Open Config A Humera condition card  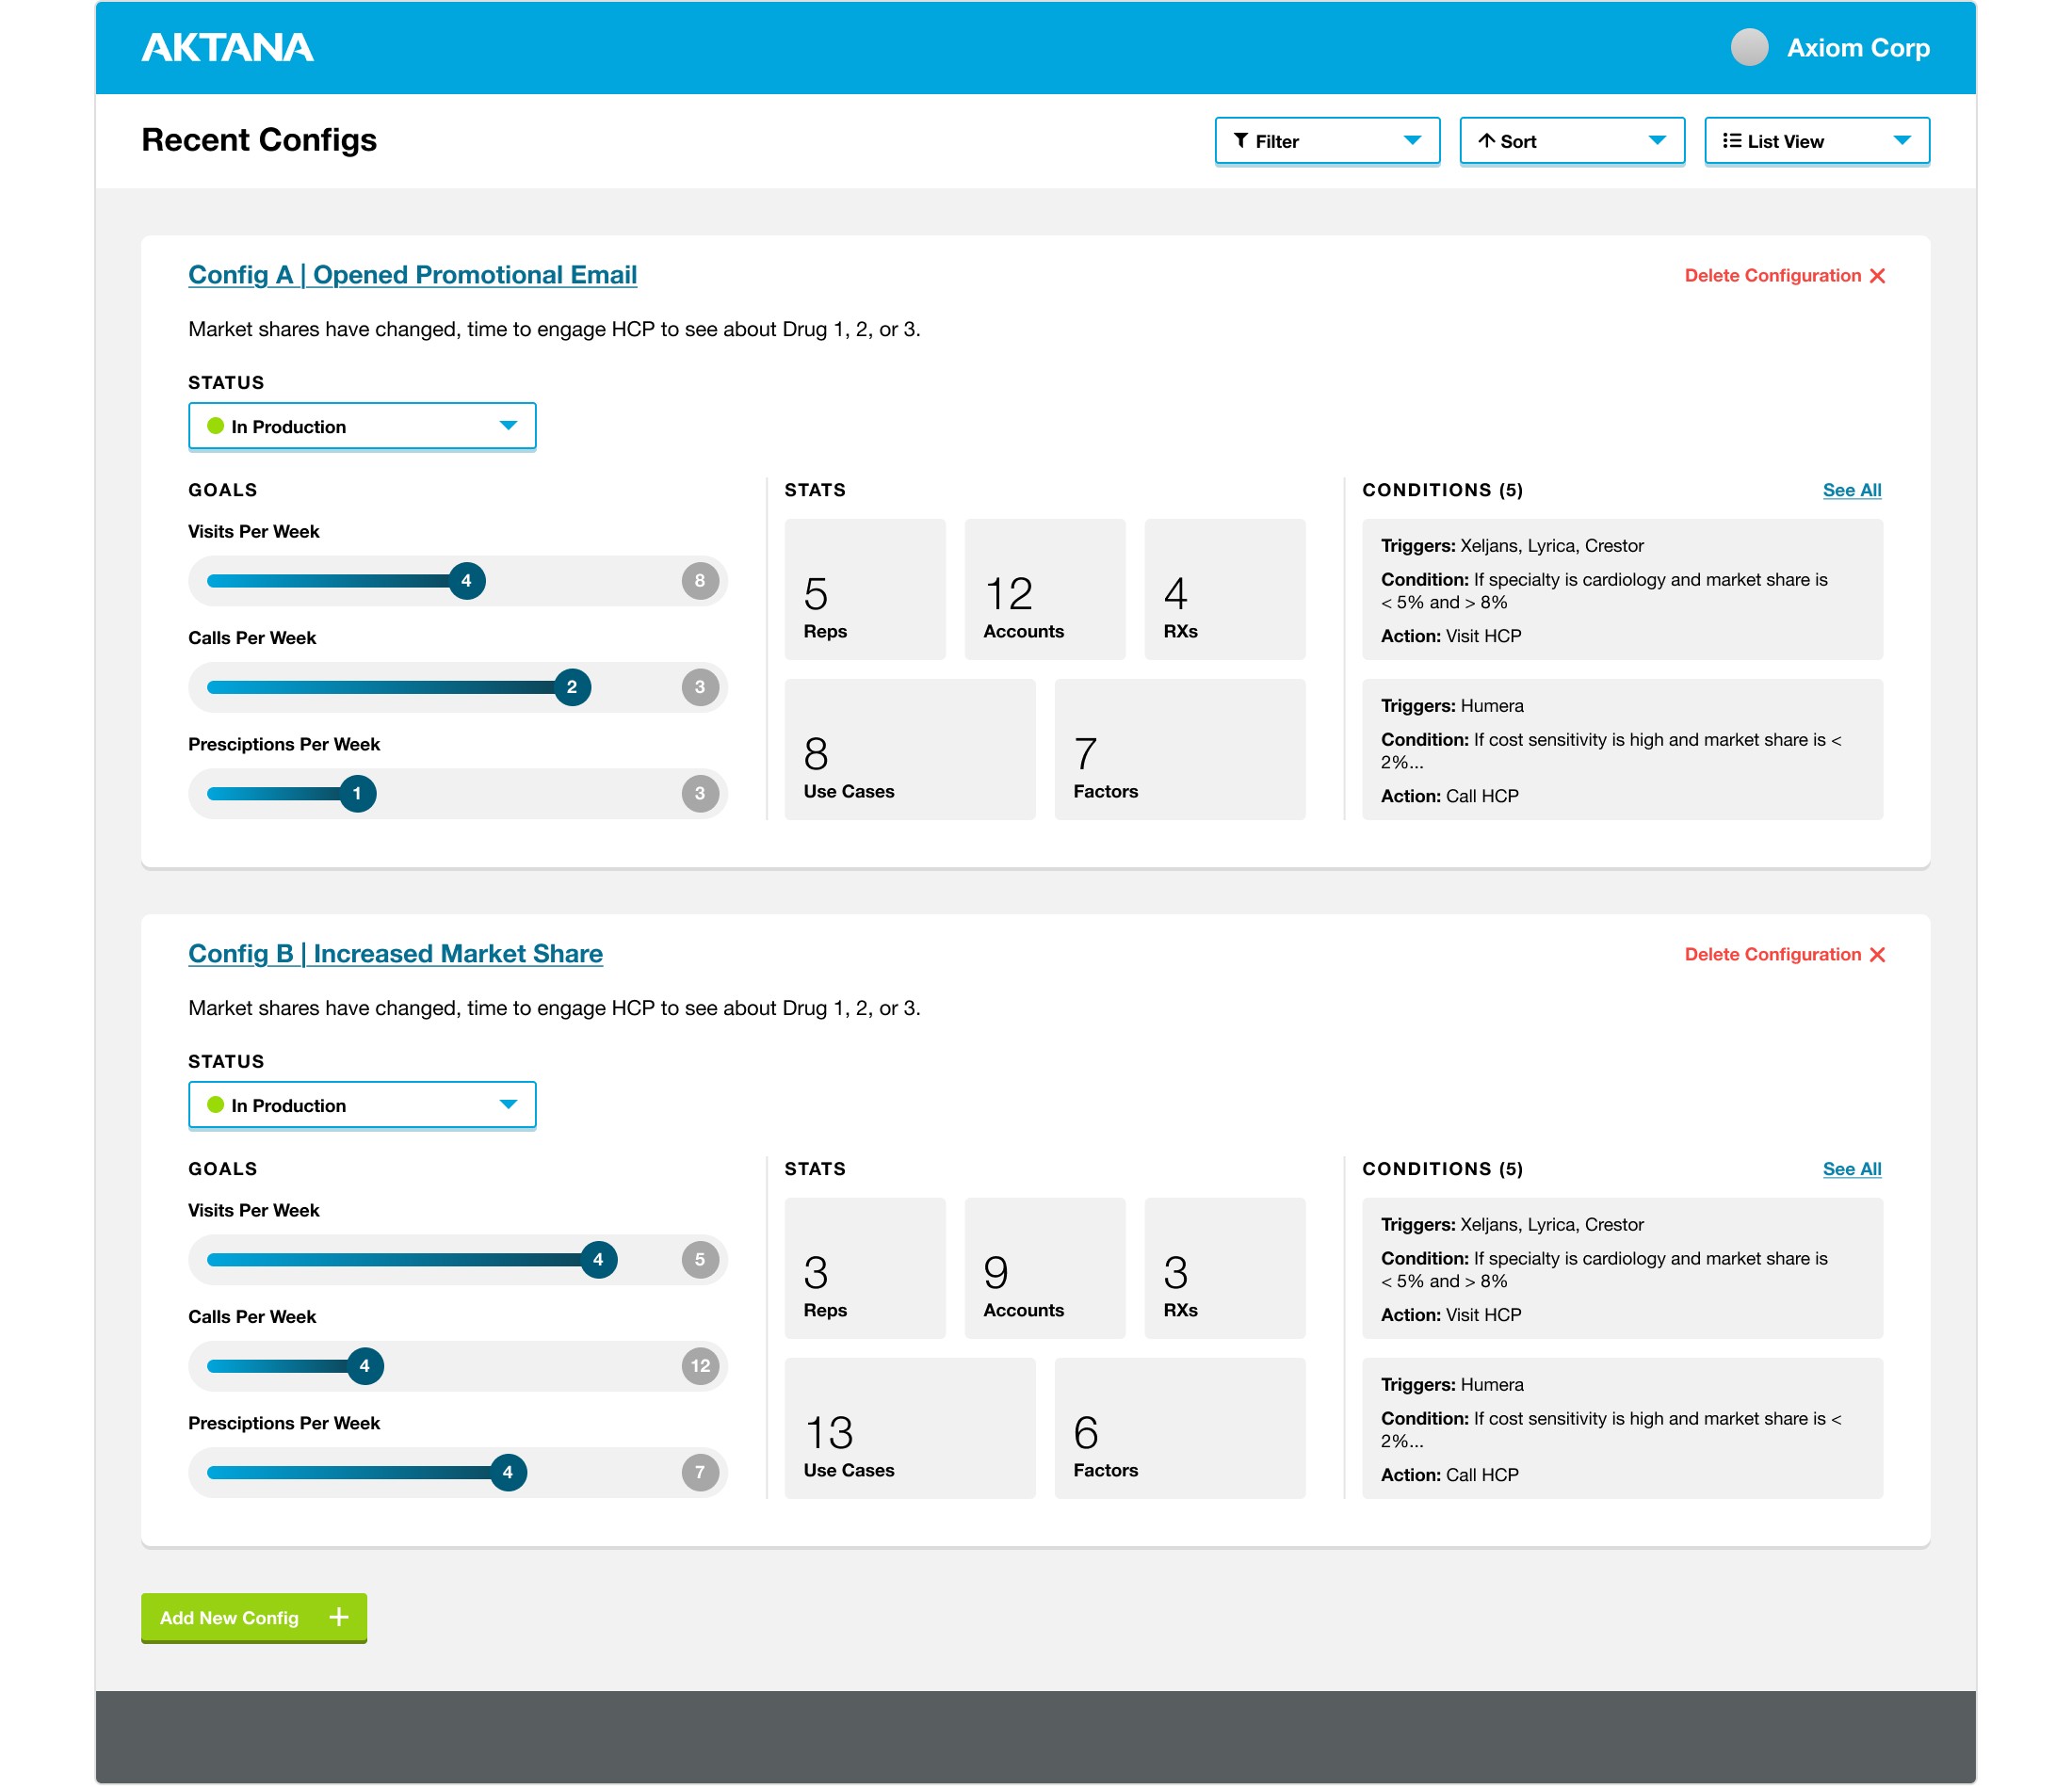coord(1622,750)
